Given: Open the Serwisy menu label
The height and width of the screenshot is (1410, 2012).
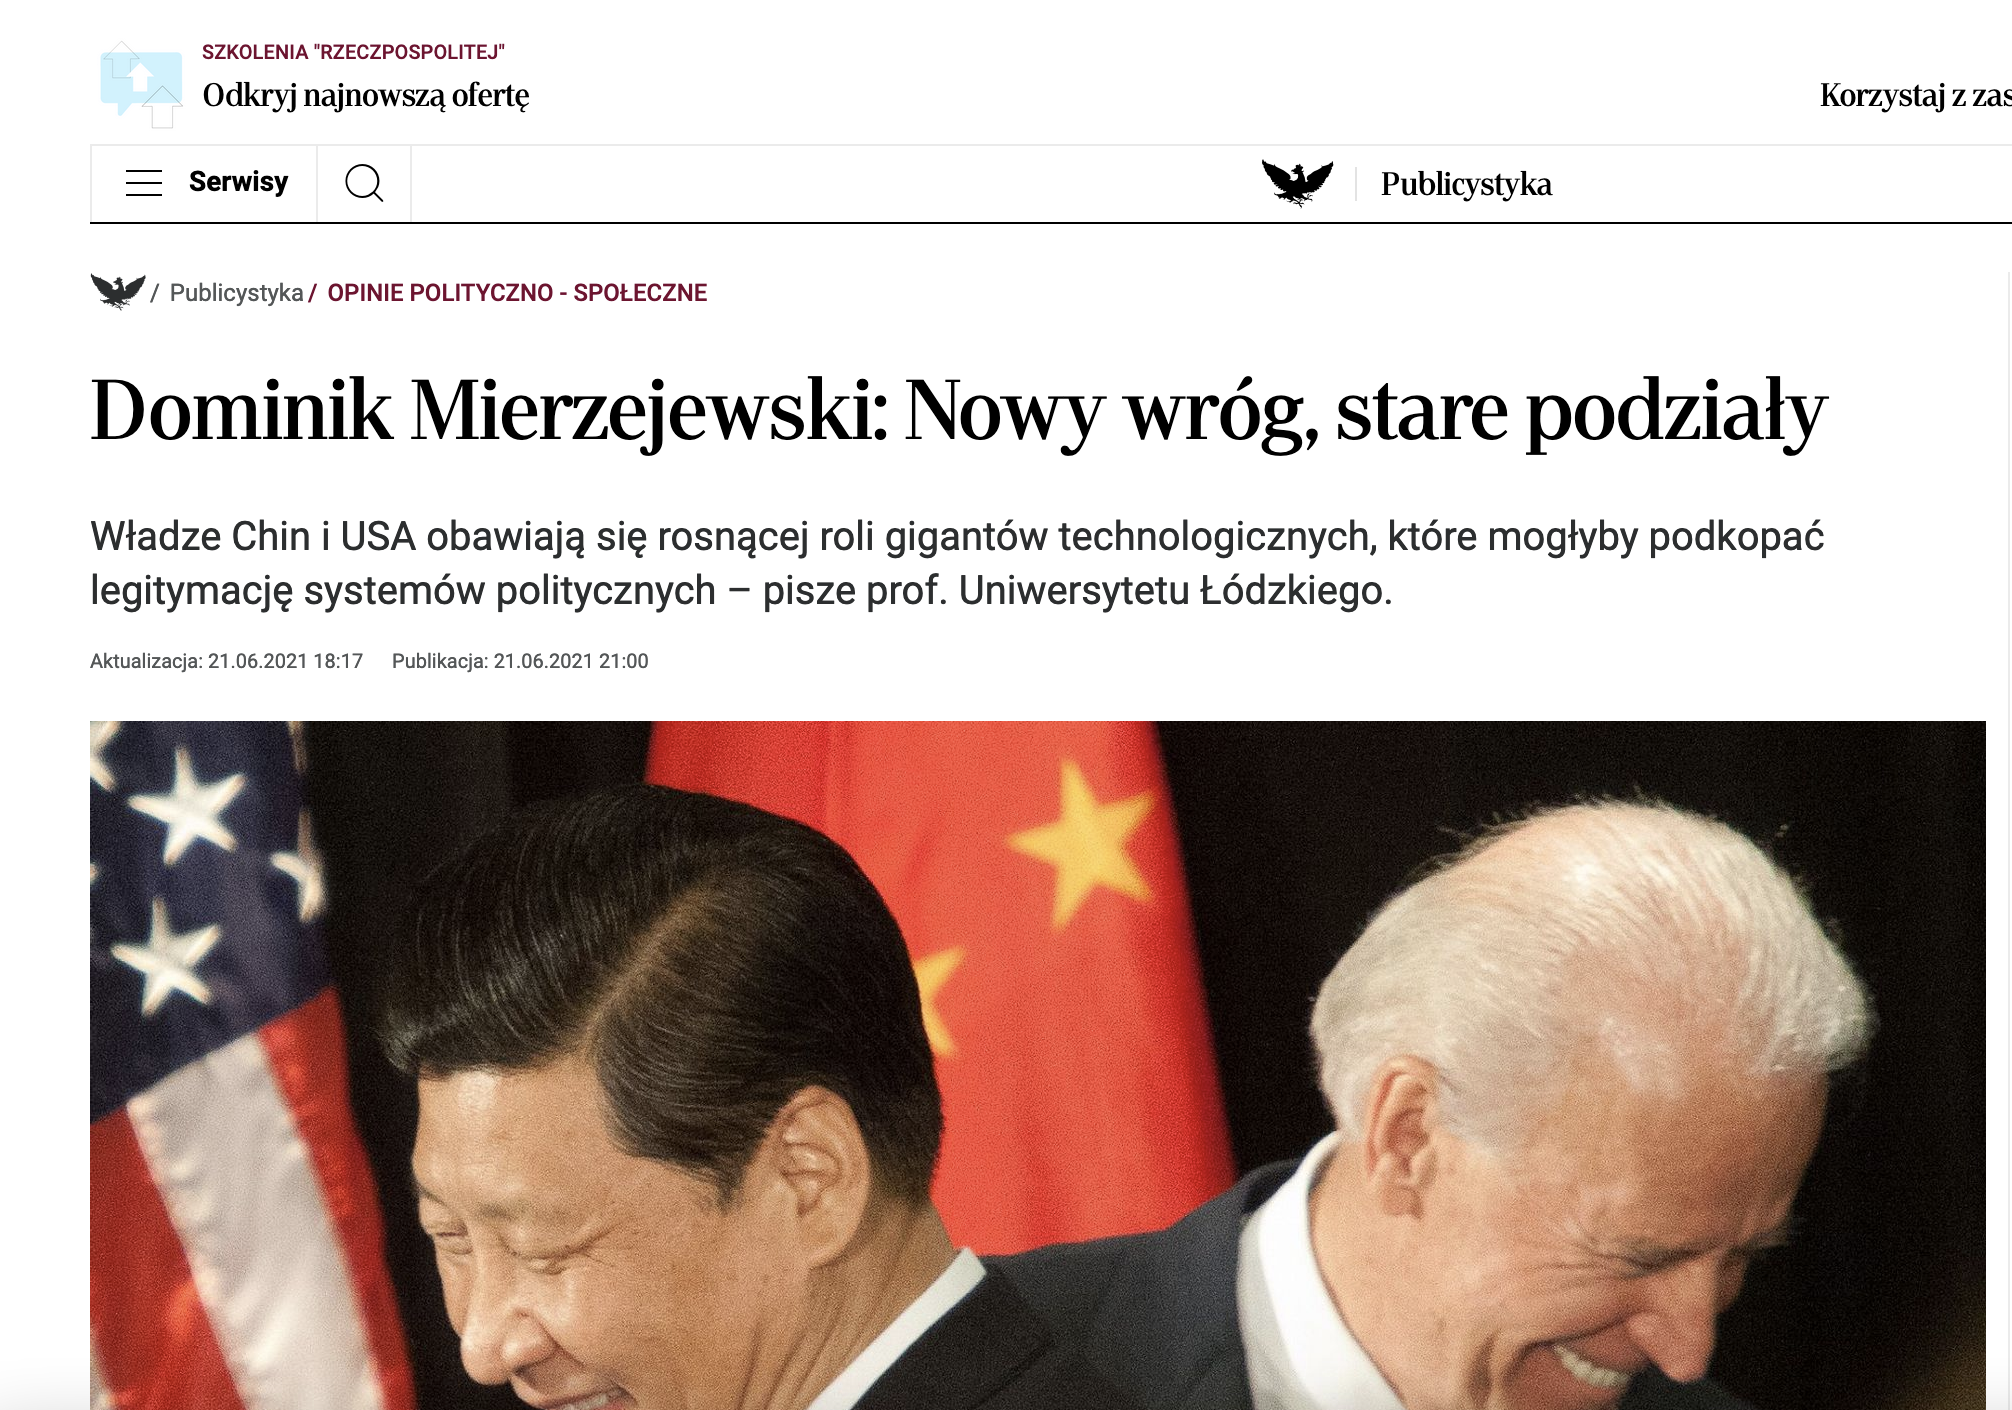Looking at the screenshot, I should point(238,182).
